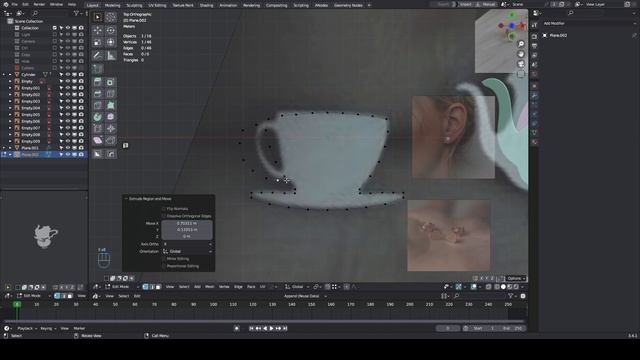Open the Keying popover in timeline
This screenshot has width=640, height=360.
[48, 328]
